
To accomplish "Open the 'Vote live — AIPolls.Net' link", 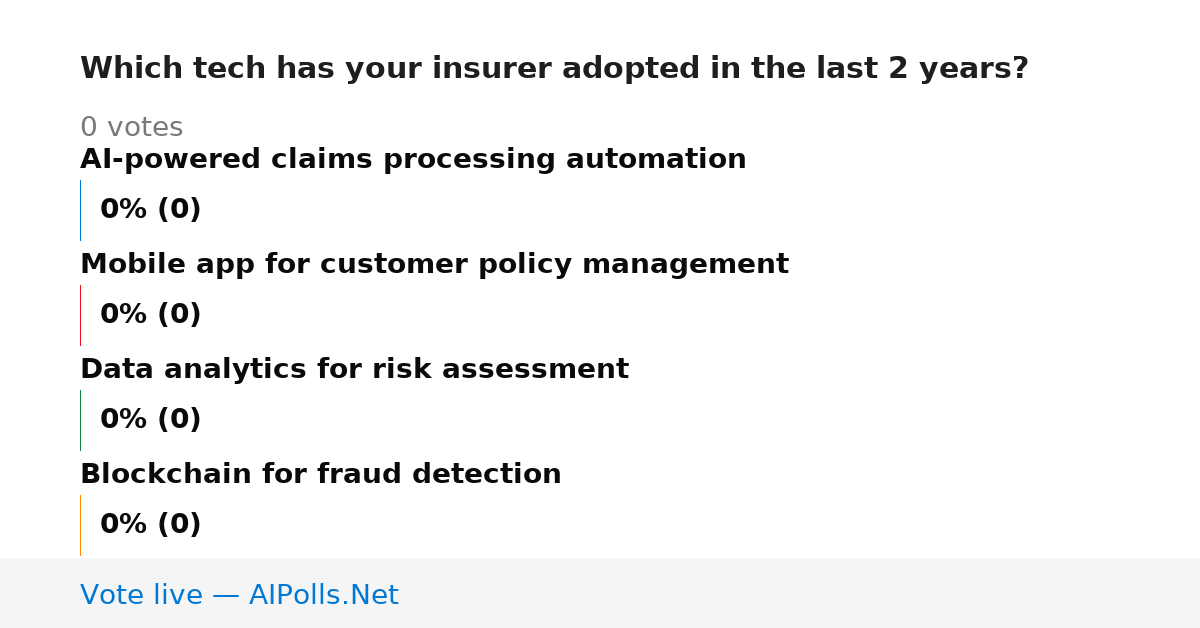I will point(239,596).
